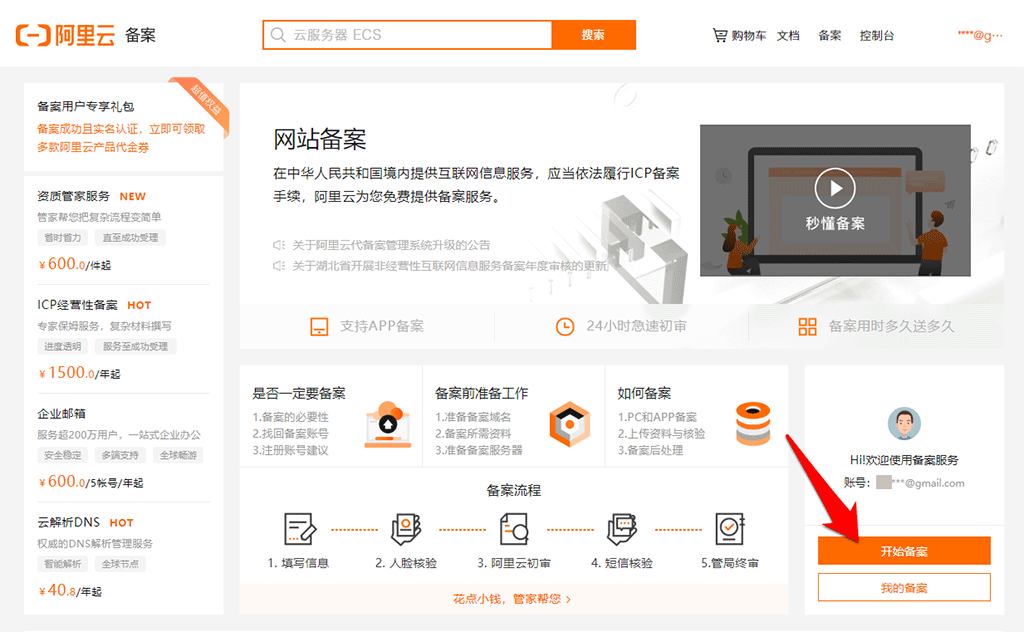Click the 支持APP备案 phone icon
Image resolution: width=1024 pixels, height=632 pixels.
click(x=319, y=326)
